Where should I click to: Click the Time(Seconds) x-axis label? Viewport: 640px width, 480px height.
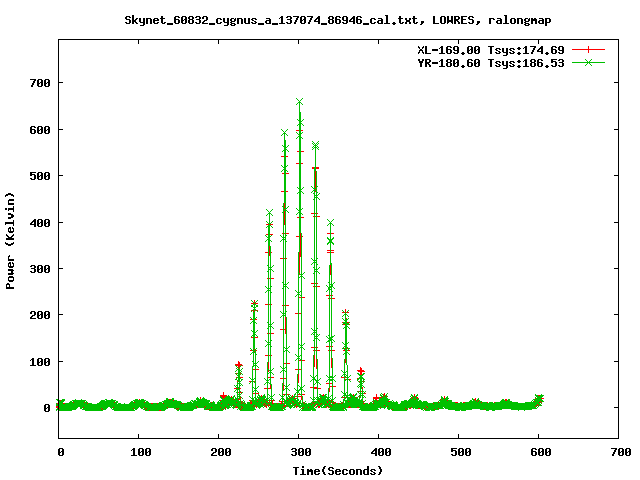(x=338, y=471)
